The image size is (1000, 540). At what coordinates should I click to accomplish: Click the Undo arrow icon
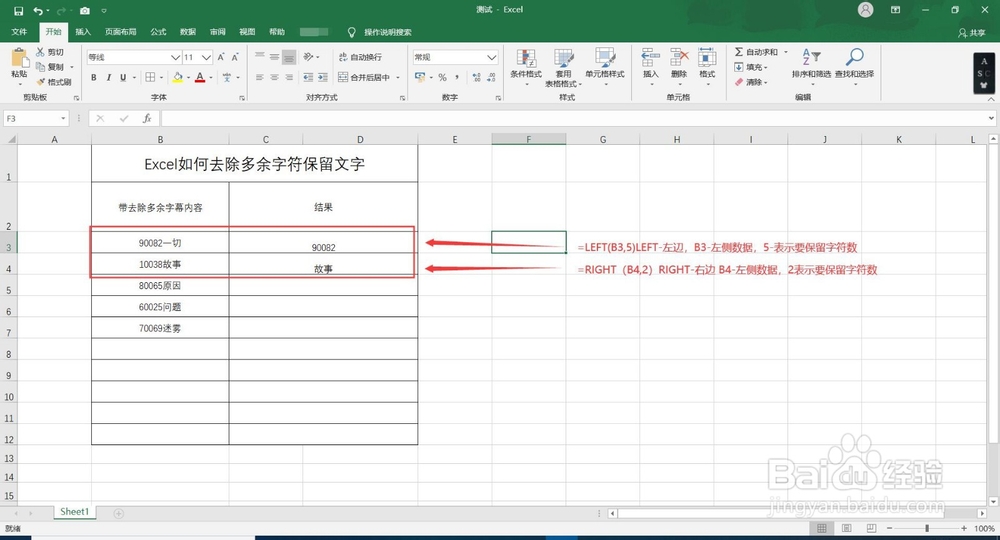pos(38,11)
